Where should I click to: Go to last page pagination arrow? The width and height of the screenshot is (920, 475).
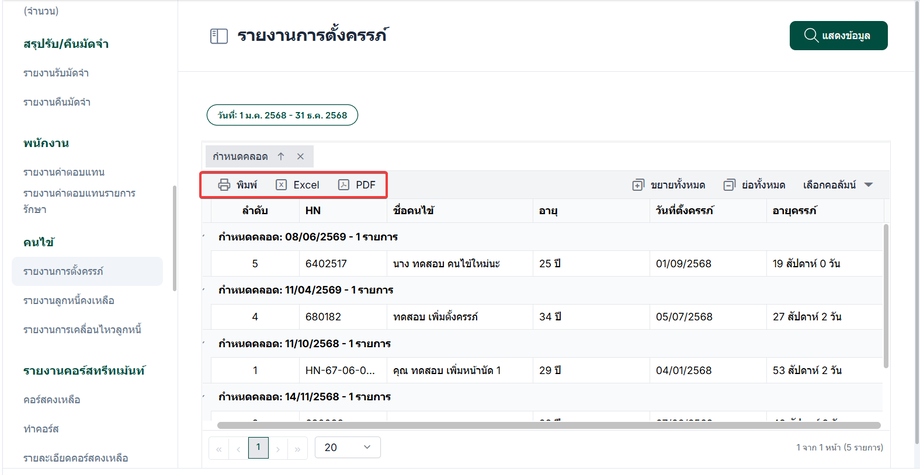297,449
